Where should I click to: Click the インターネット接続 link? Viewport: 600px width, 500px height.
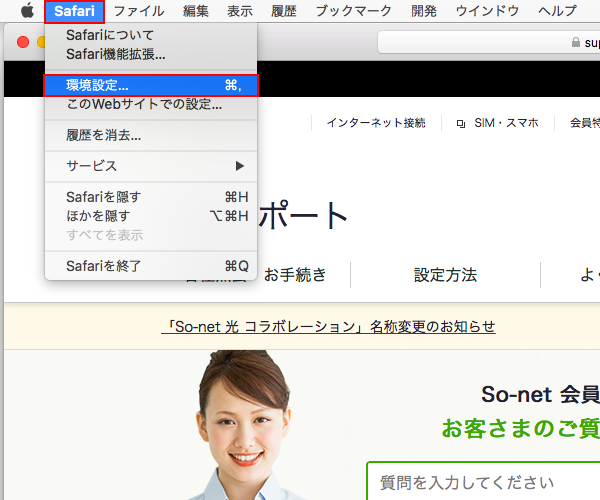point(376,123)
